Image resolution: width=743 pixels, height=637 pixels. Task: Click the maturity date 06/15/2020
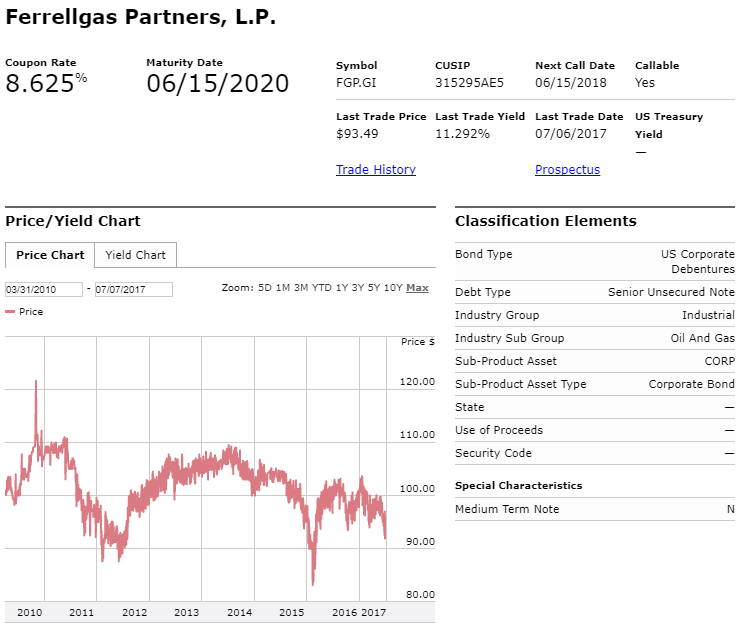[x=217, y=84]
